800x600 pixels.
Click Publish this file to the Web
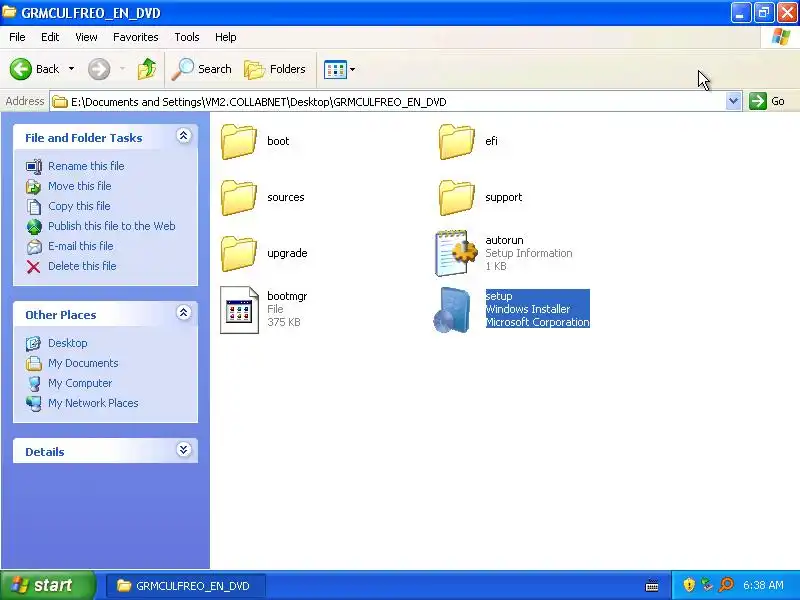coord(112,226)
